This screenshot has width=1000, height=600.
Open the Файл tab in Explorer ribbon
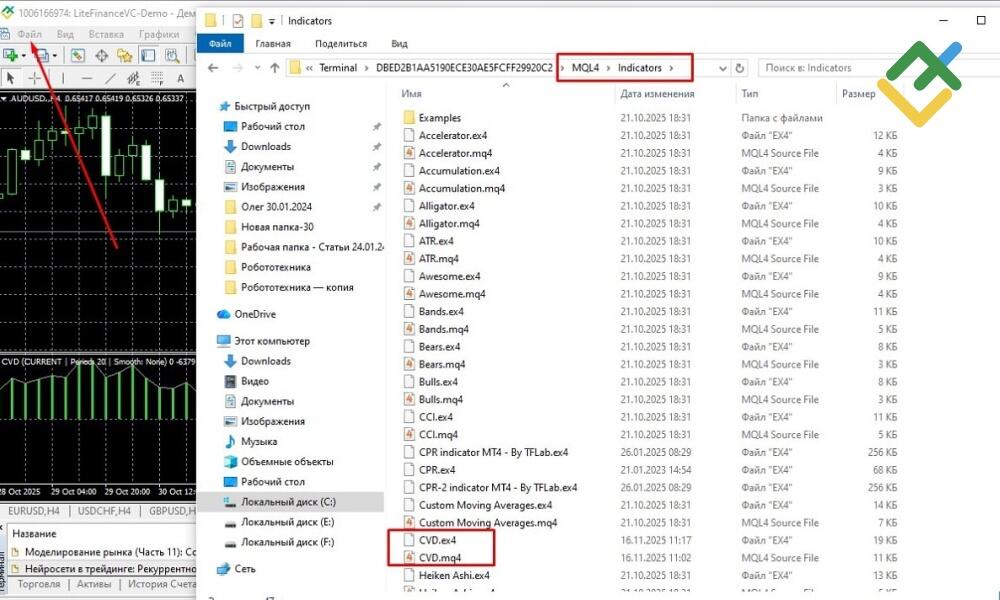click(x=220, y=43)
